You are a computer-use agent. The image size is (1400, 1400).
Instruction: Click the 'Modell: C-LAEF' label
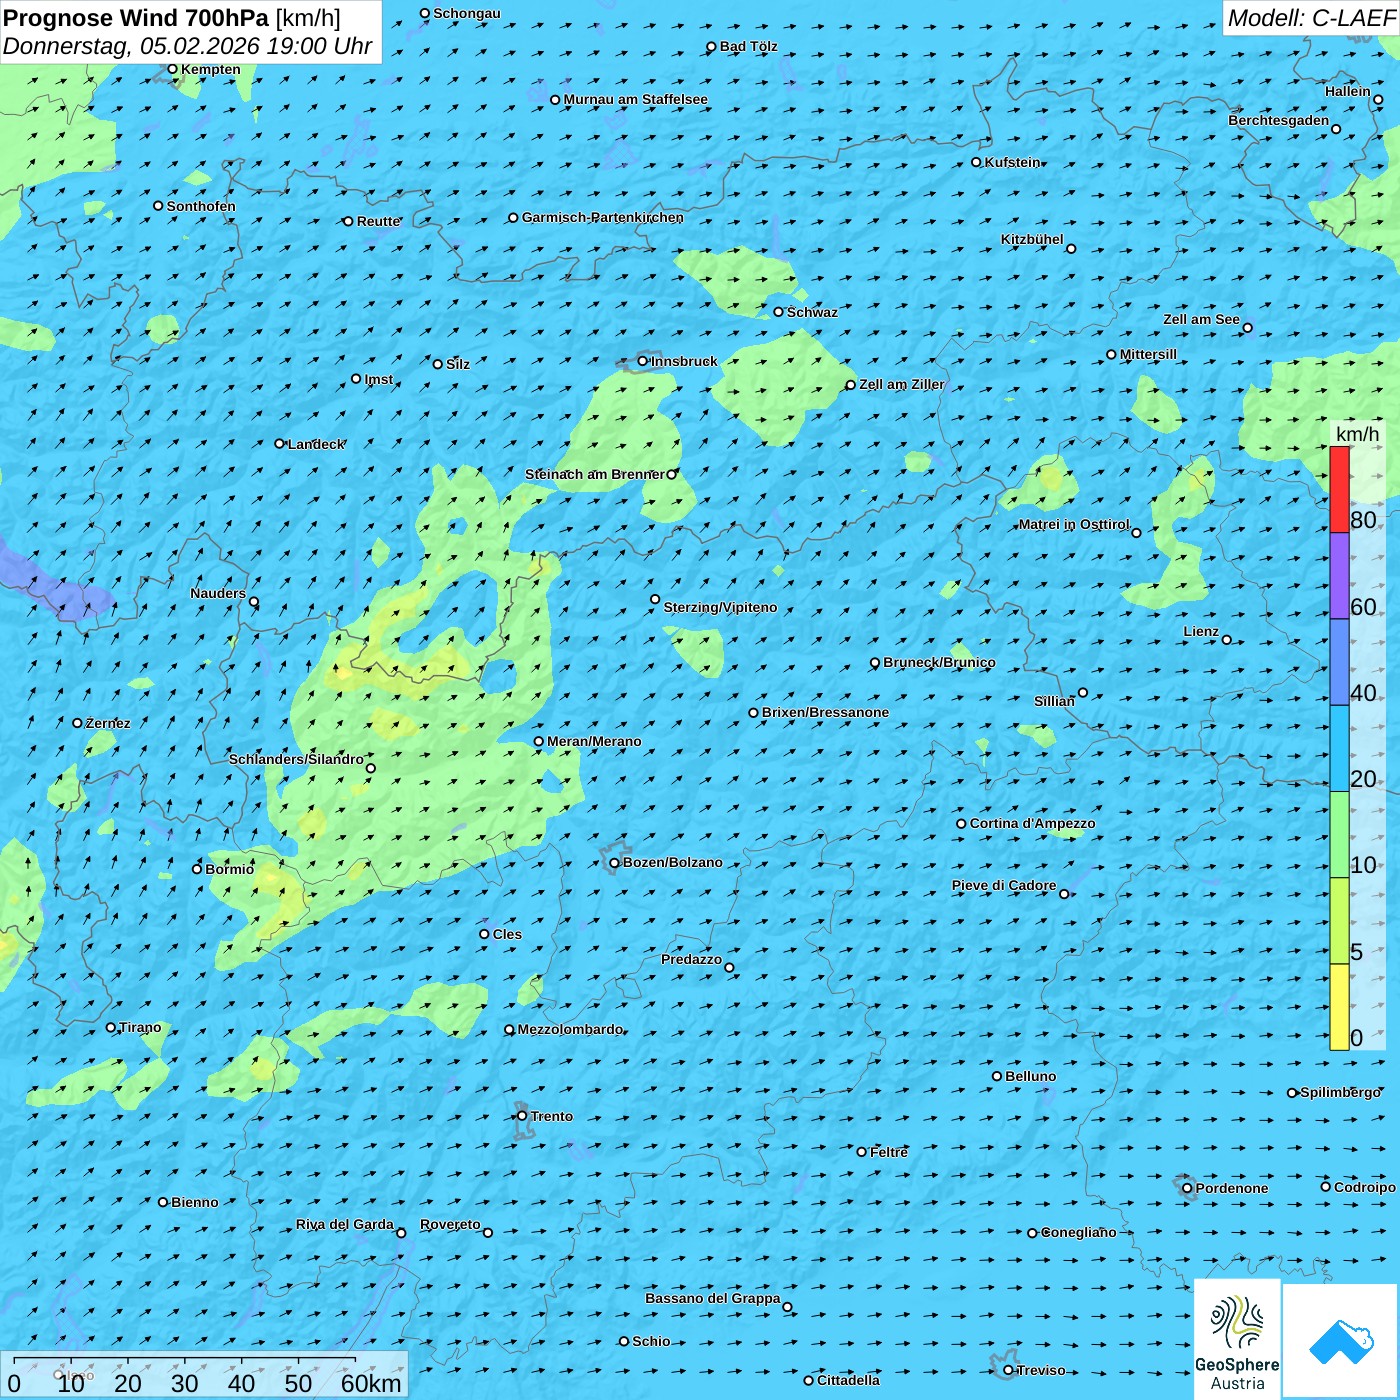pos(1311,18)
